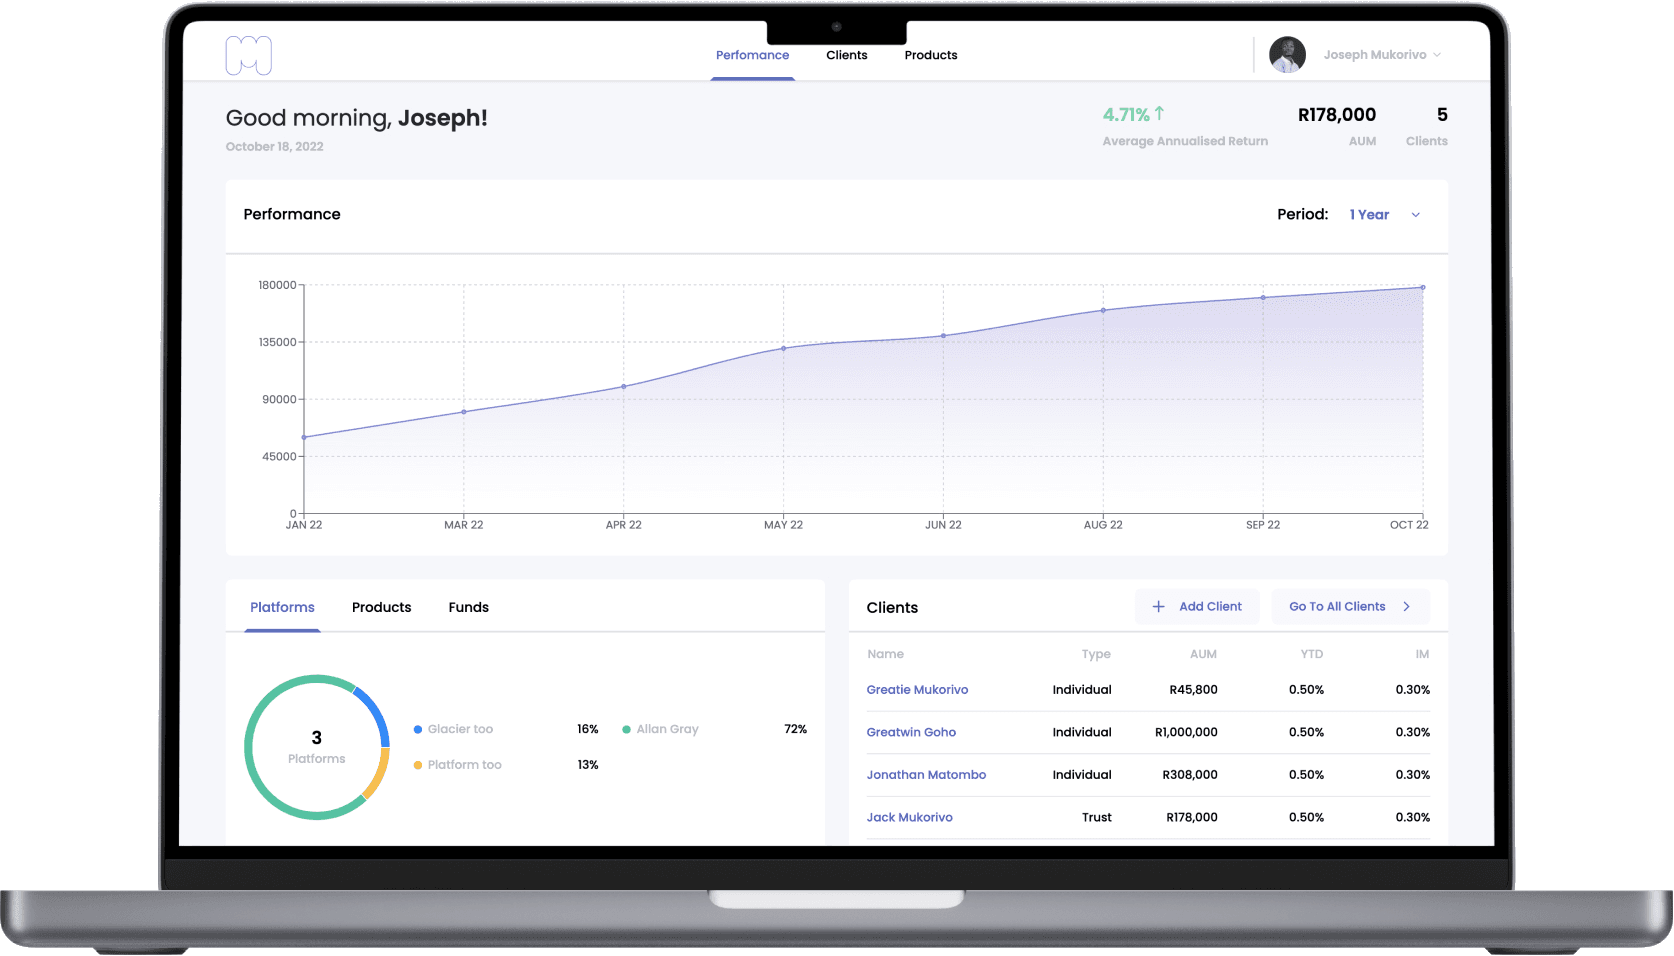Click the M logo icon
The width and height of the screenshot is (1674, 956).
(x=249, y=55)
